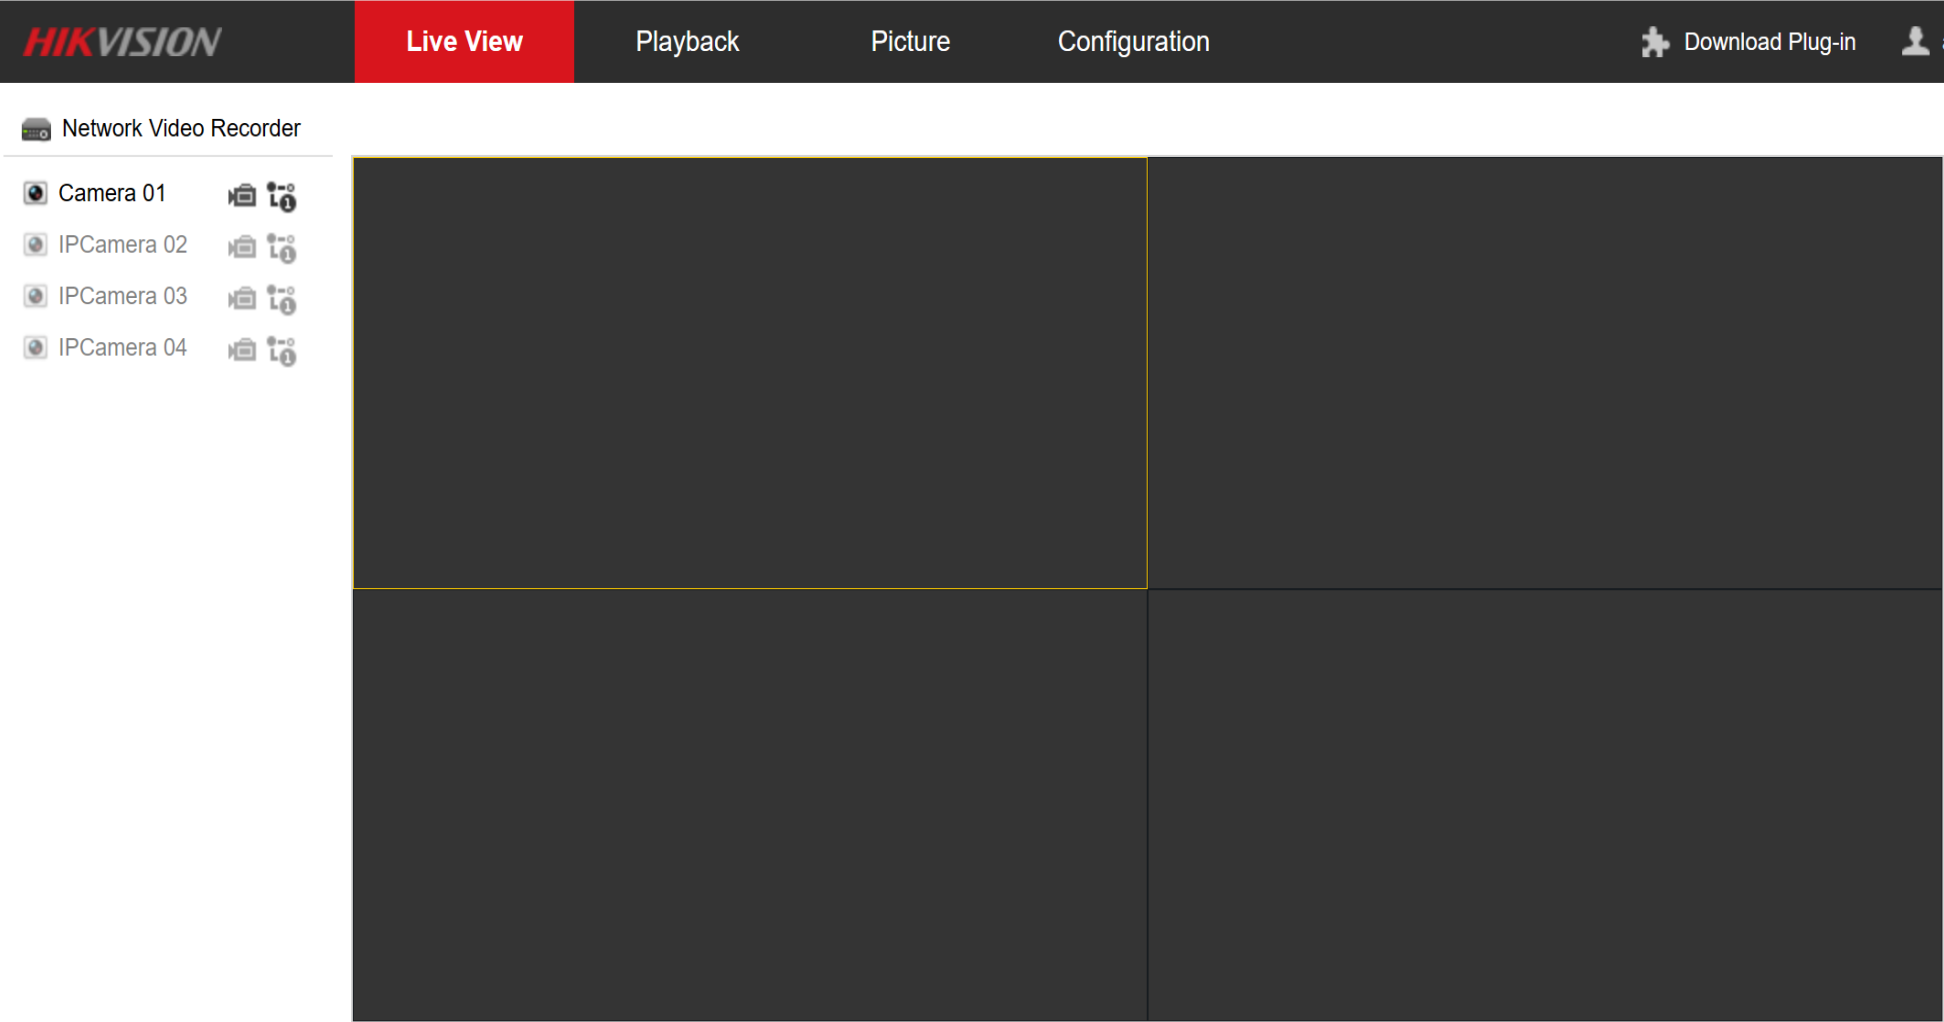Click the user account icon at top right

pos(1917,41)
